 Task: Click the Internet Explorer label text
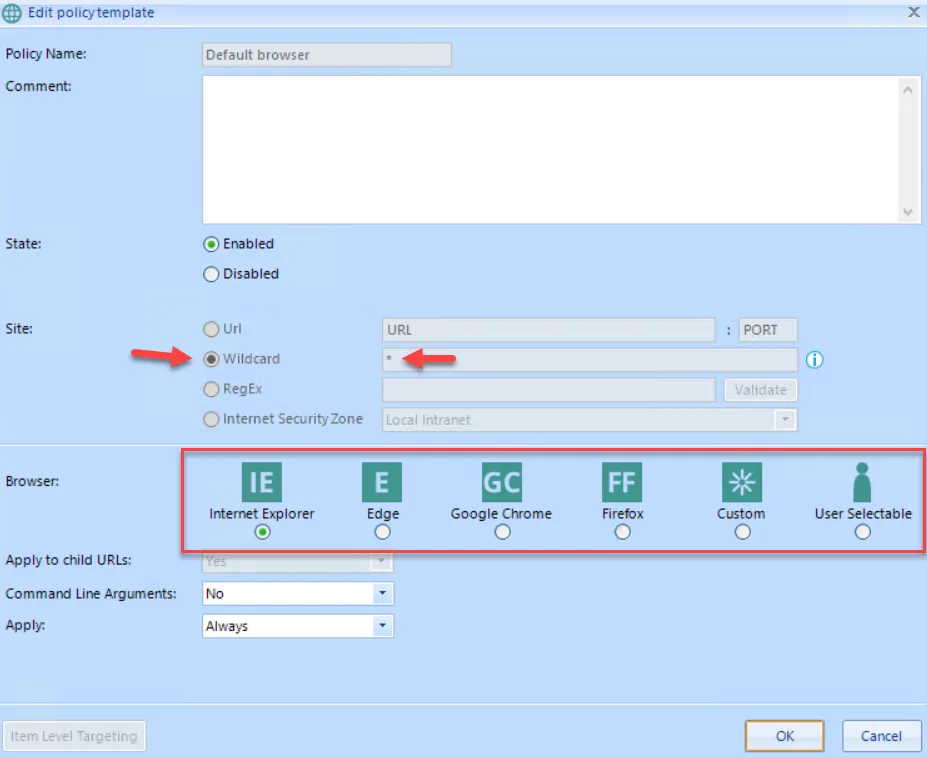point(262,513)
